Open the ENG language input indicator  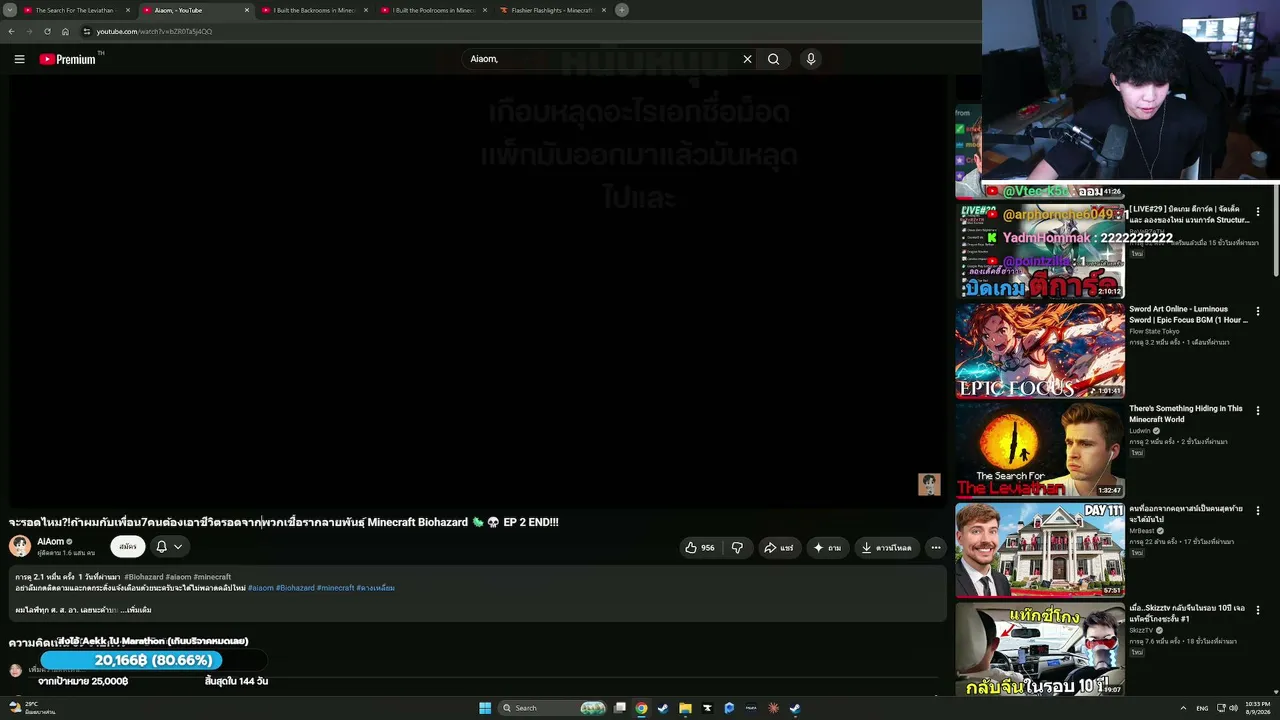coord(1202,708)
